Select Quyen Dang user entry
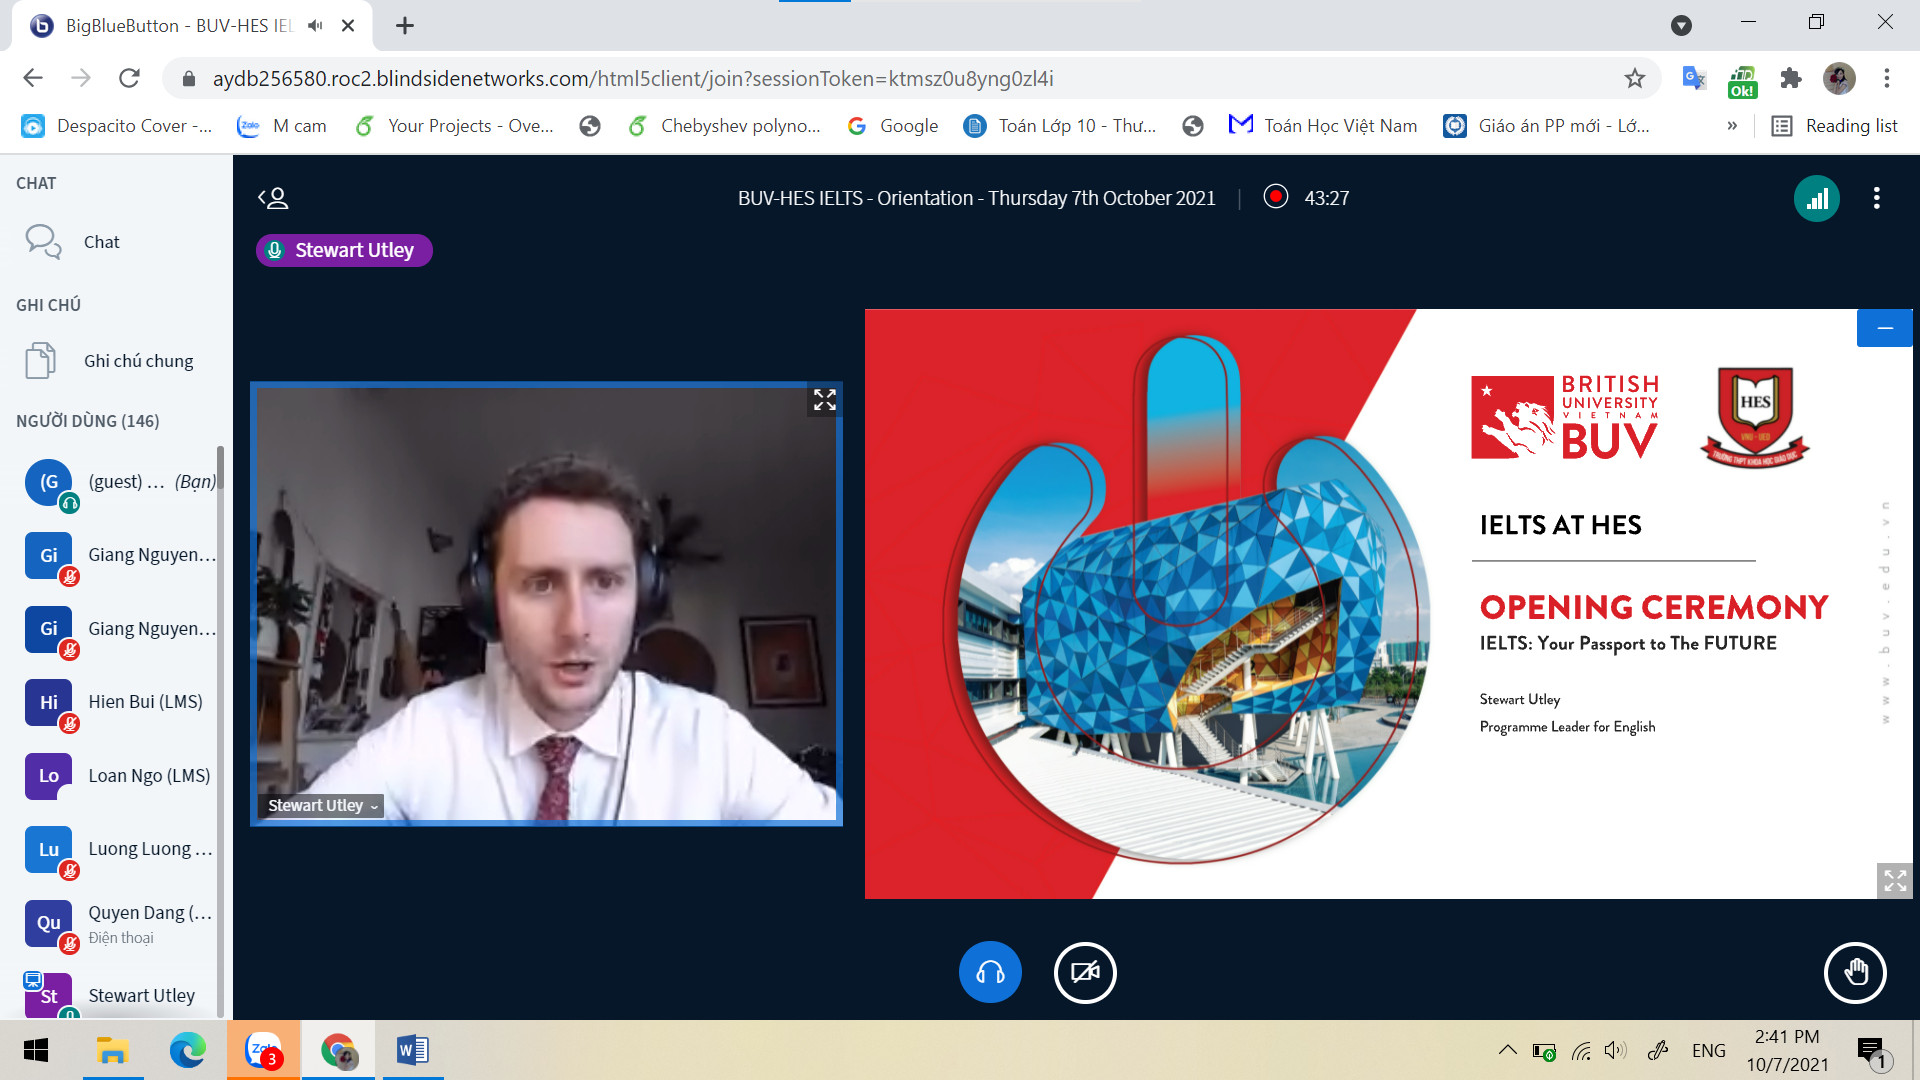The width and height of the screenshot is (1920, 1080). click(118, 923)
